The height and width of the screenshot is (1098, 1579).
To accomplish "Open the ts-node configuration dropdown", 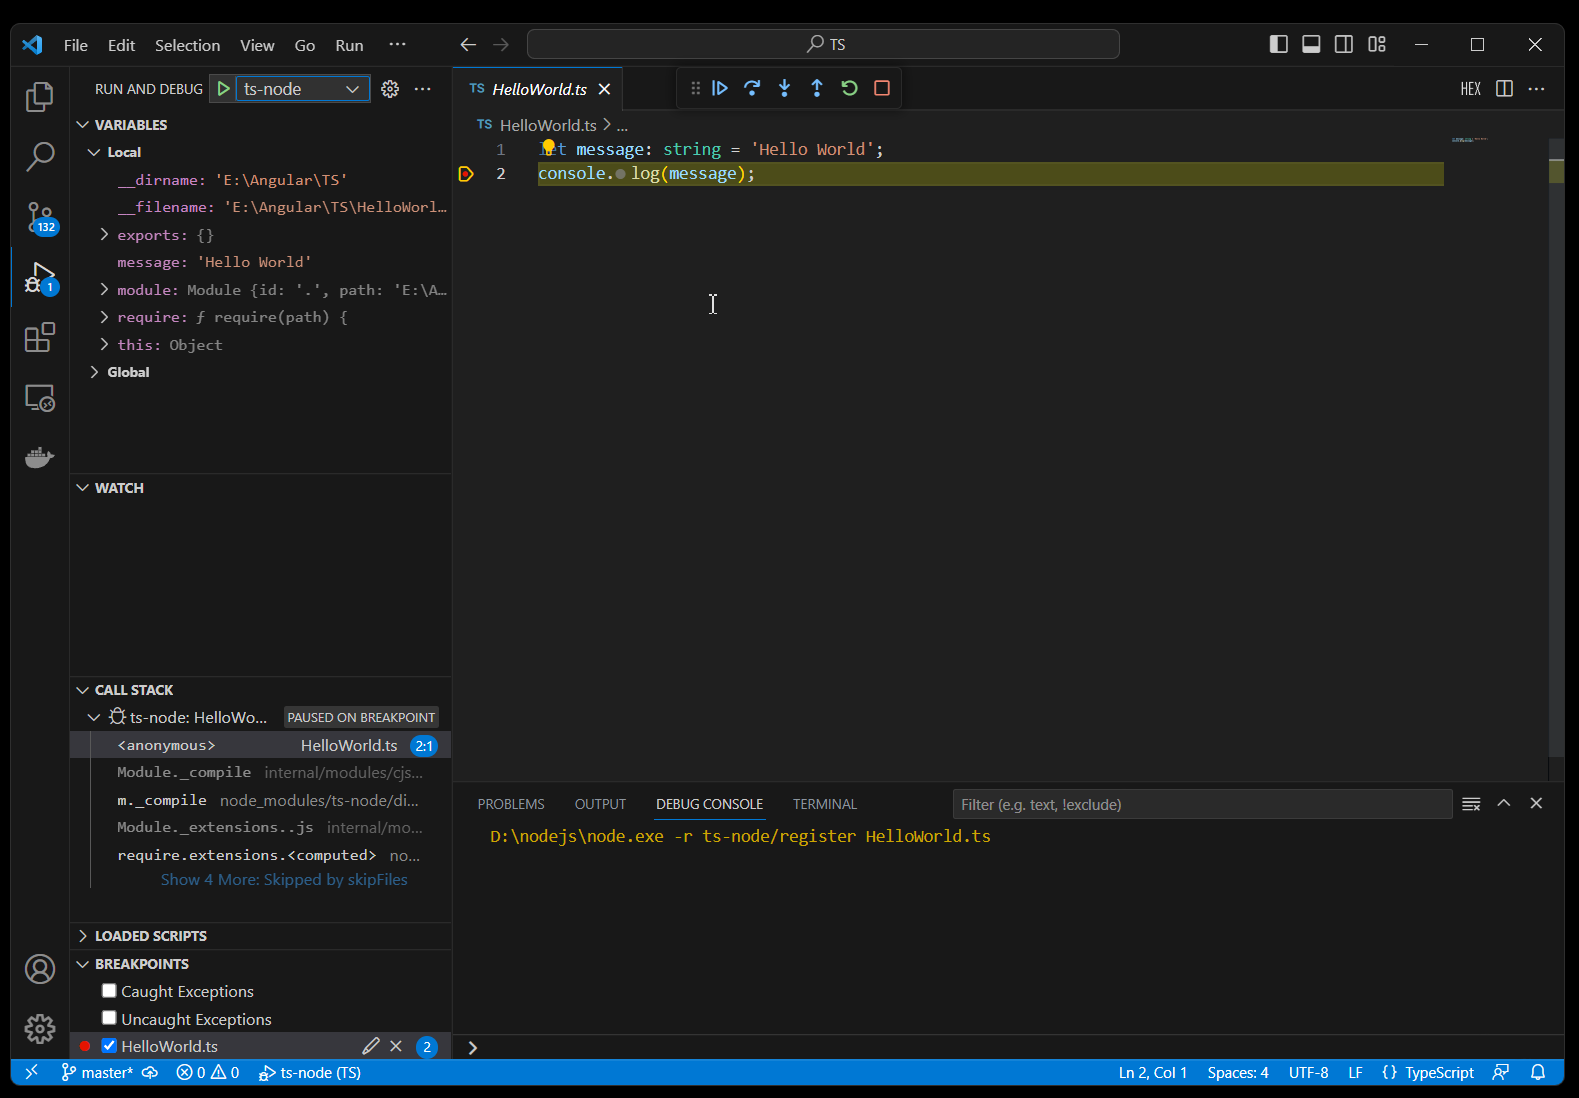I will tap(301, 89).
